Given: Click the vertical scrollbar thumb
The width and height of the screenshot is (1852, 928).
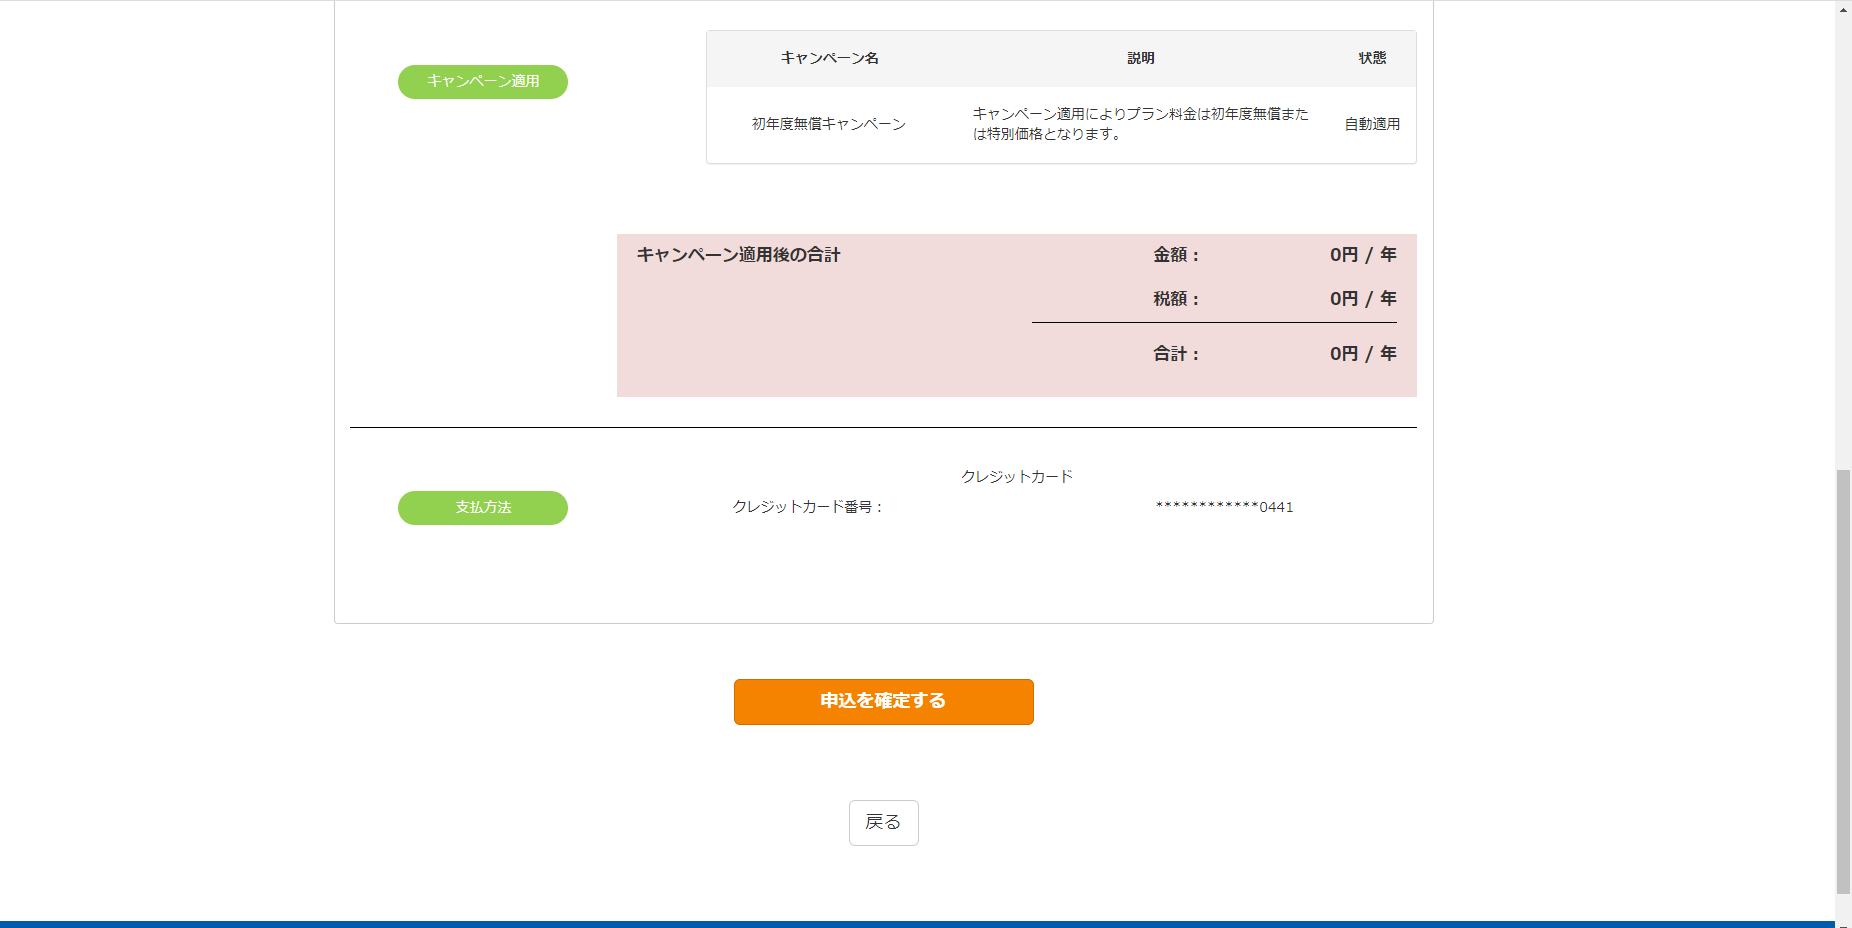Looking at the screenshot, I should tap(1843, 680).
